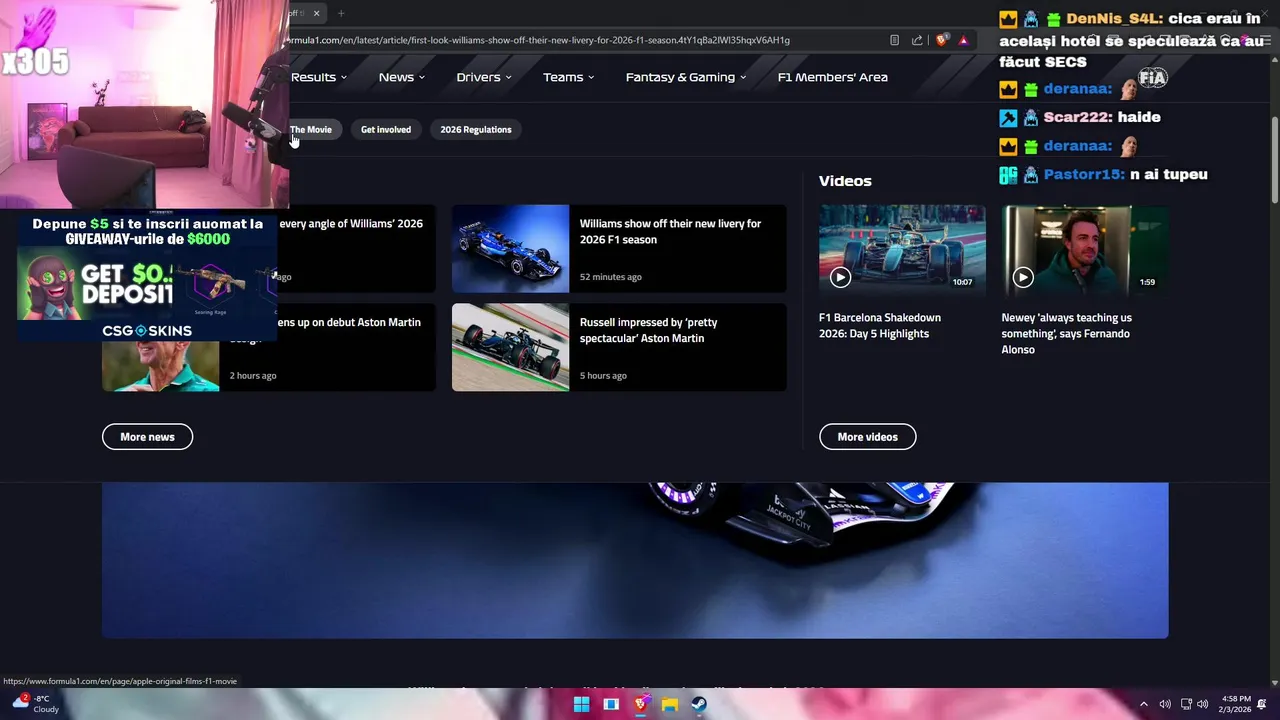
Task: Open the F1 Members' Area
Action: click(833, 77)
